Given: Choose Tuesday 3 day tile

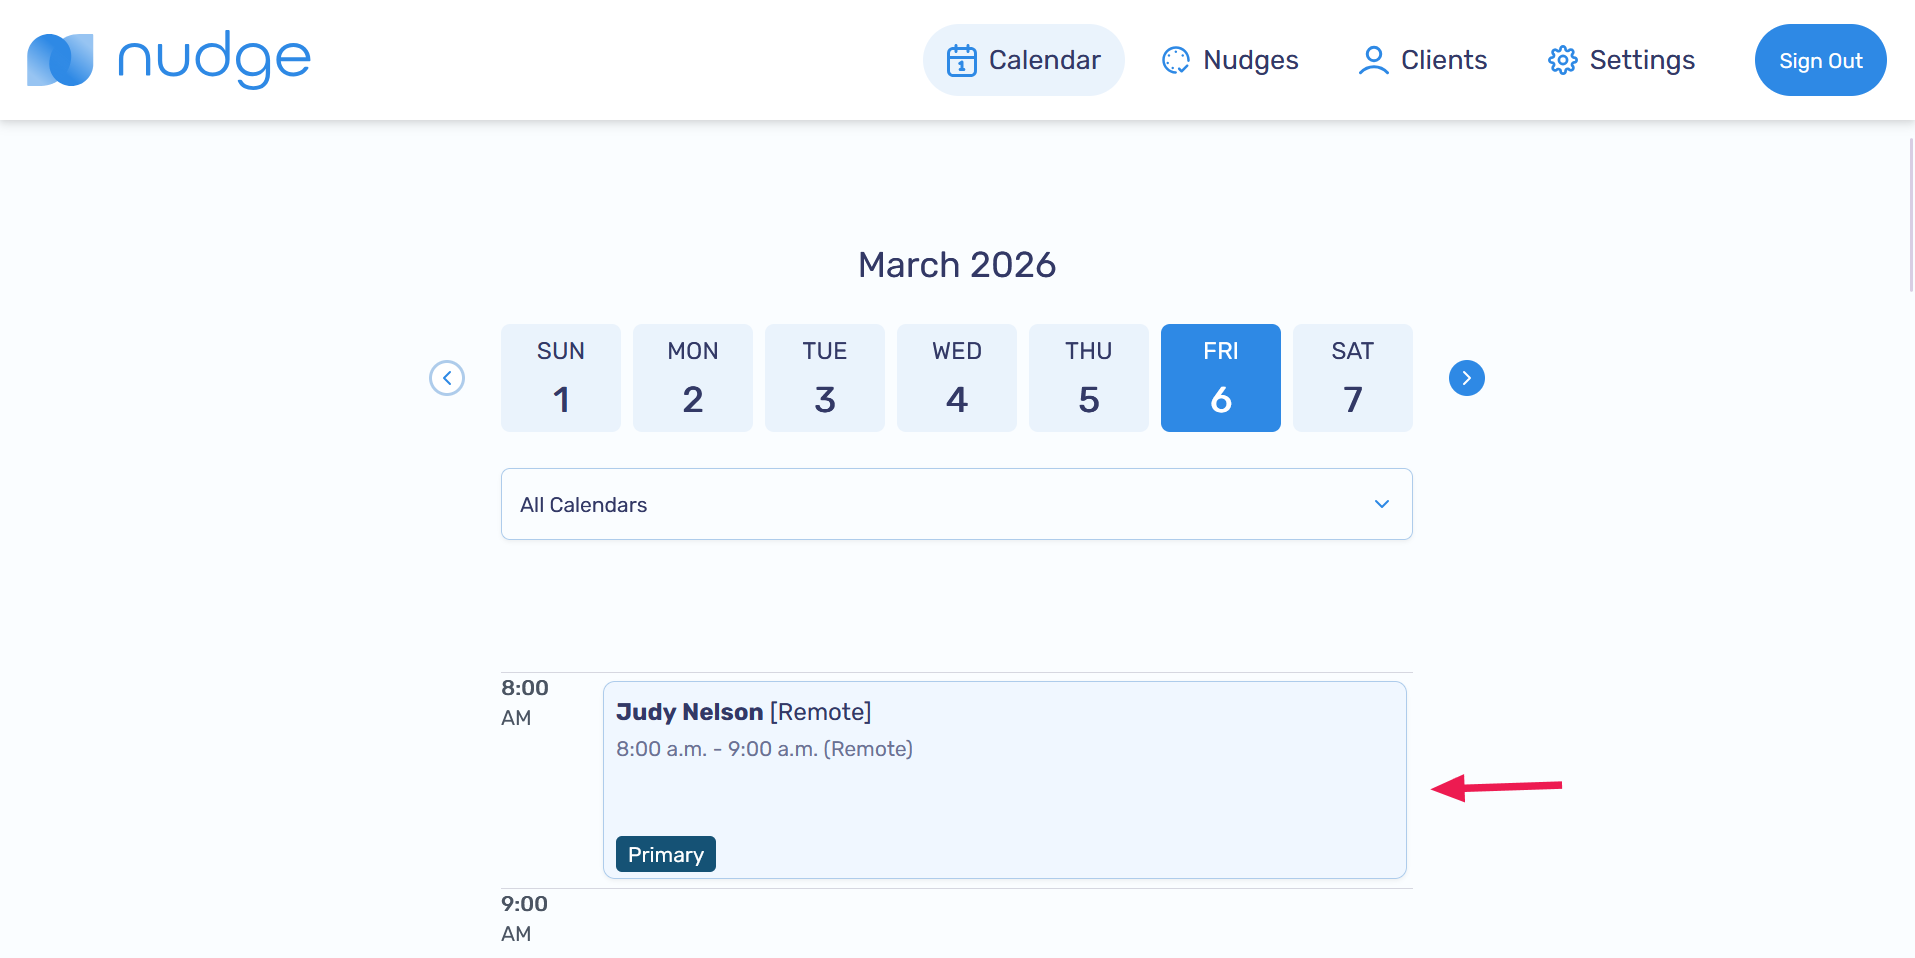Looking at the screenshot, I should [825, 378].
